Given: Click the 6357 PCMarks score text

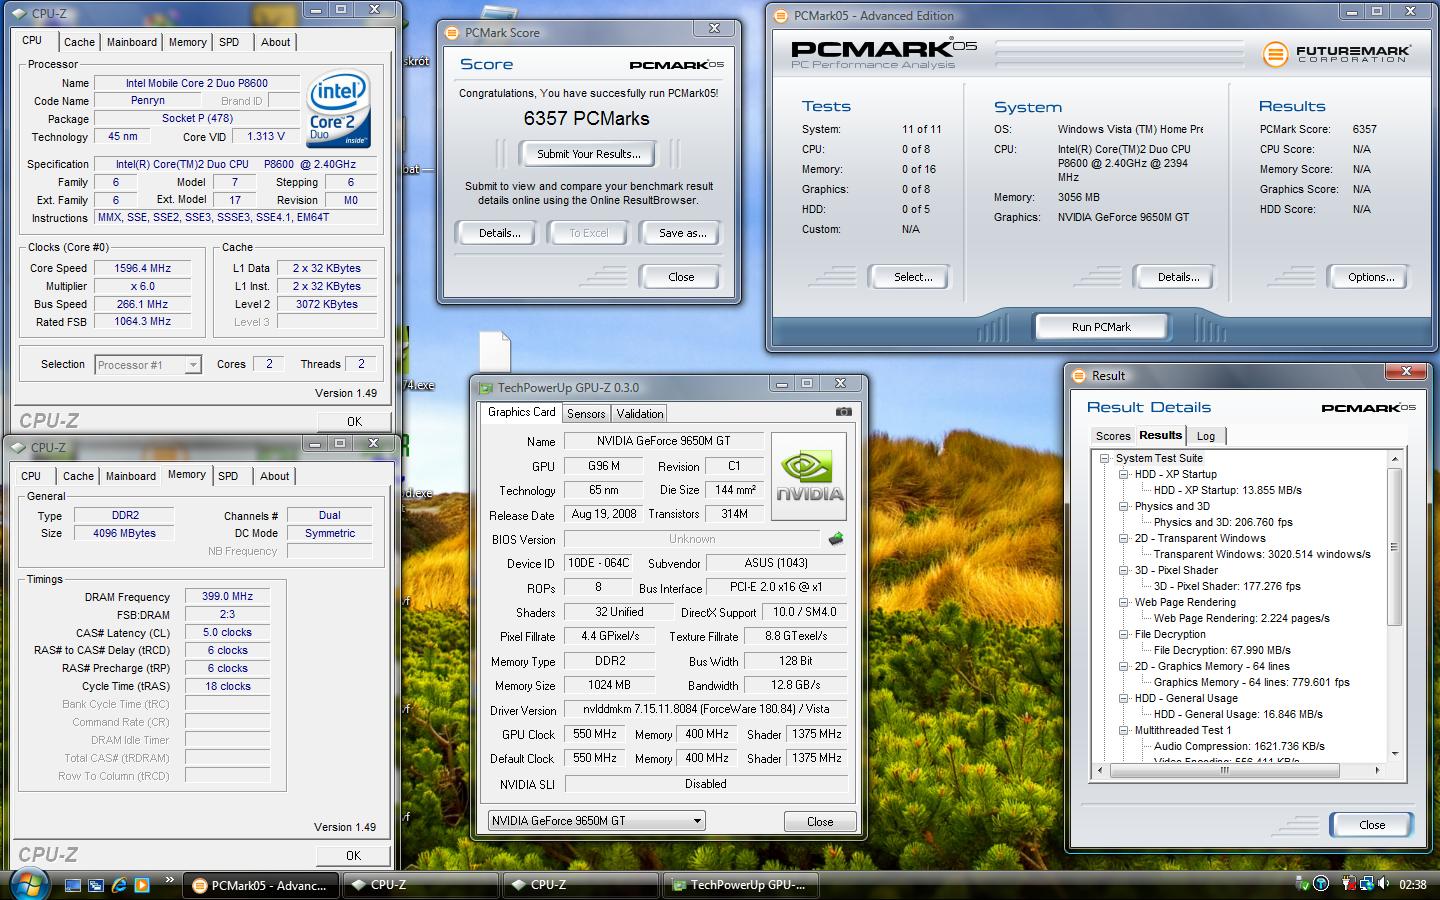Looking at the screenshot, I should [x=587, y=118].
